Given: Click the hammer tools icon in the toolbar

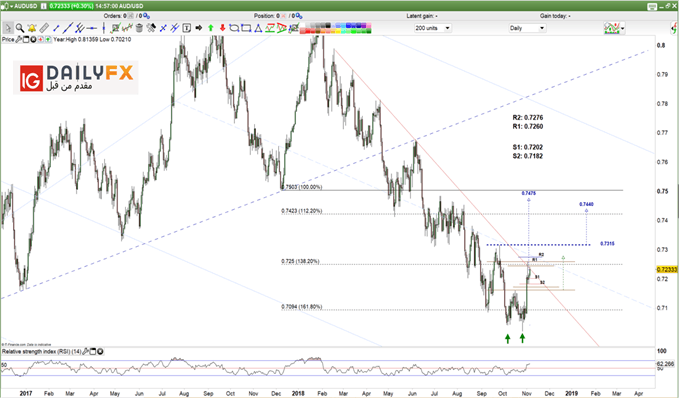Looking at the screenshot, I should [x=151, y=28].
